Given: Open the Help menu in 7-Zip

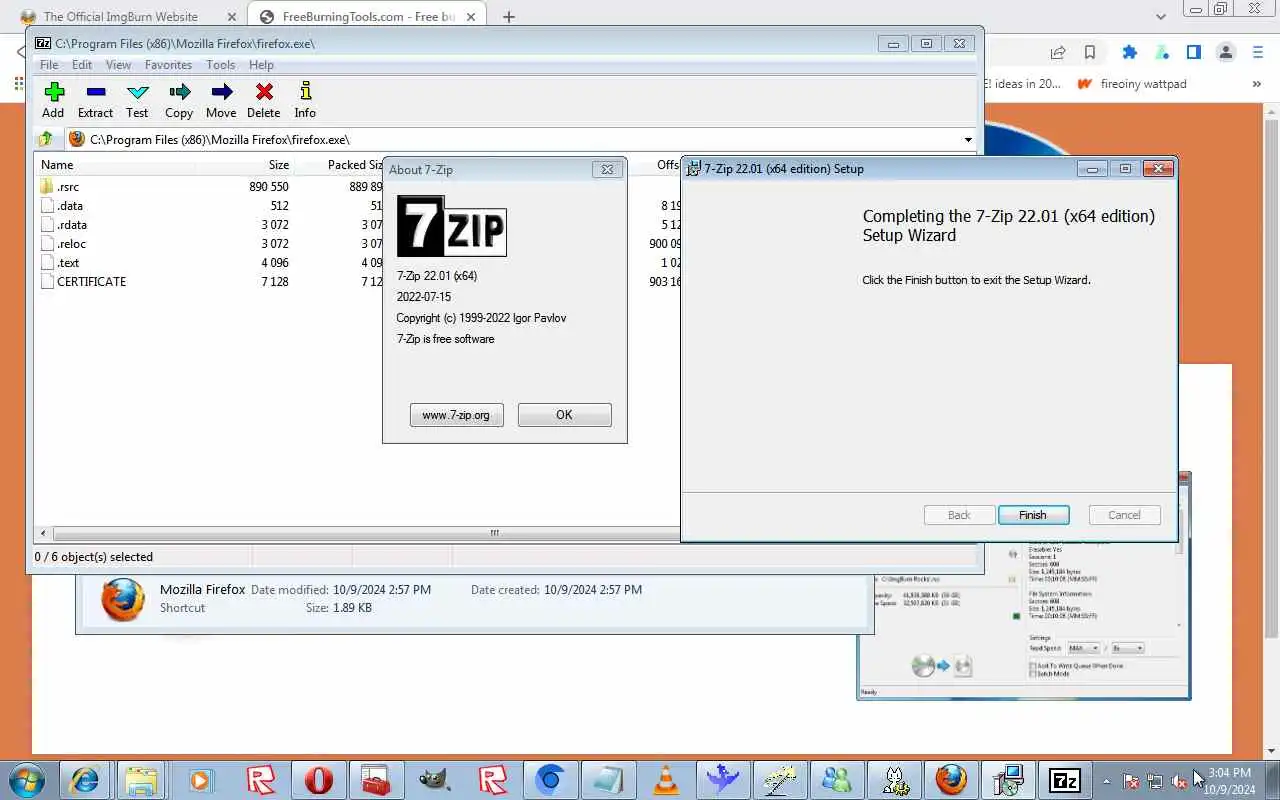Looking at the screenshot, I should pos(261,65).
